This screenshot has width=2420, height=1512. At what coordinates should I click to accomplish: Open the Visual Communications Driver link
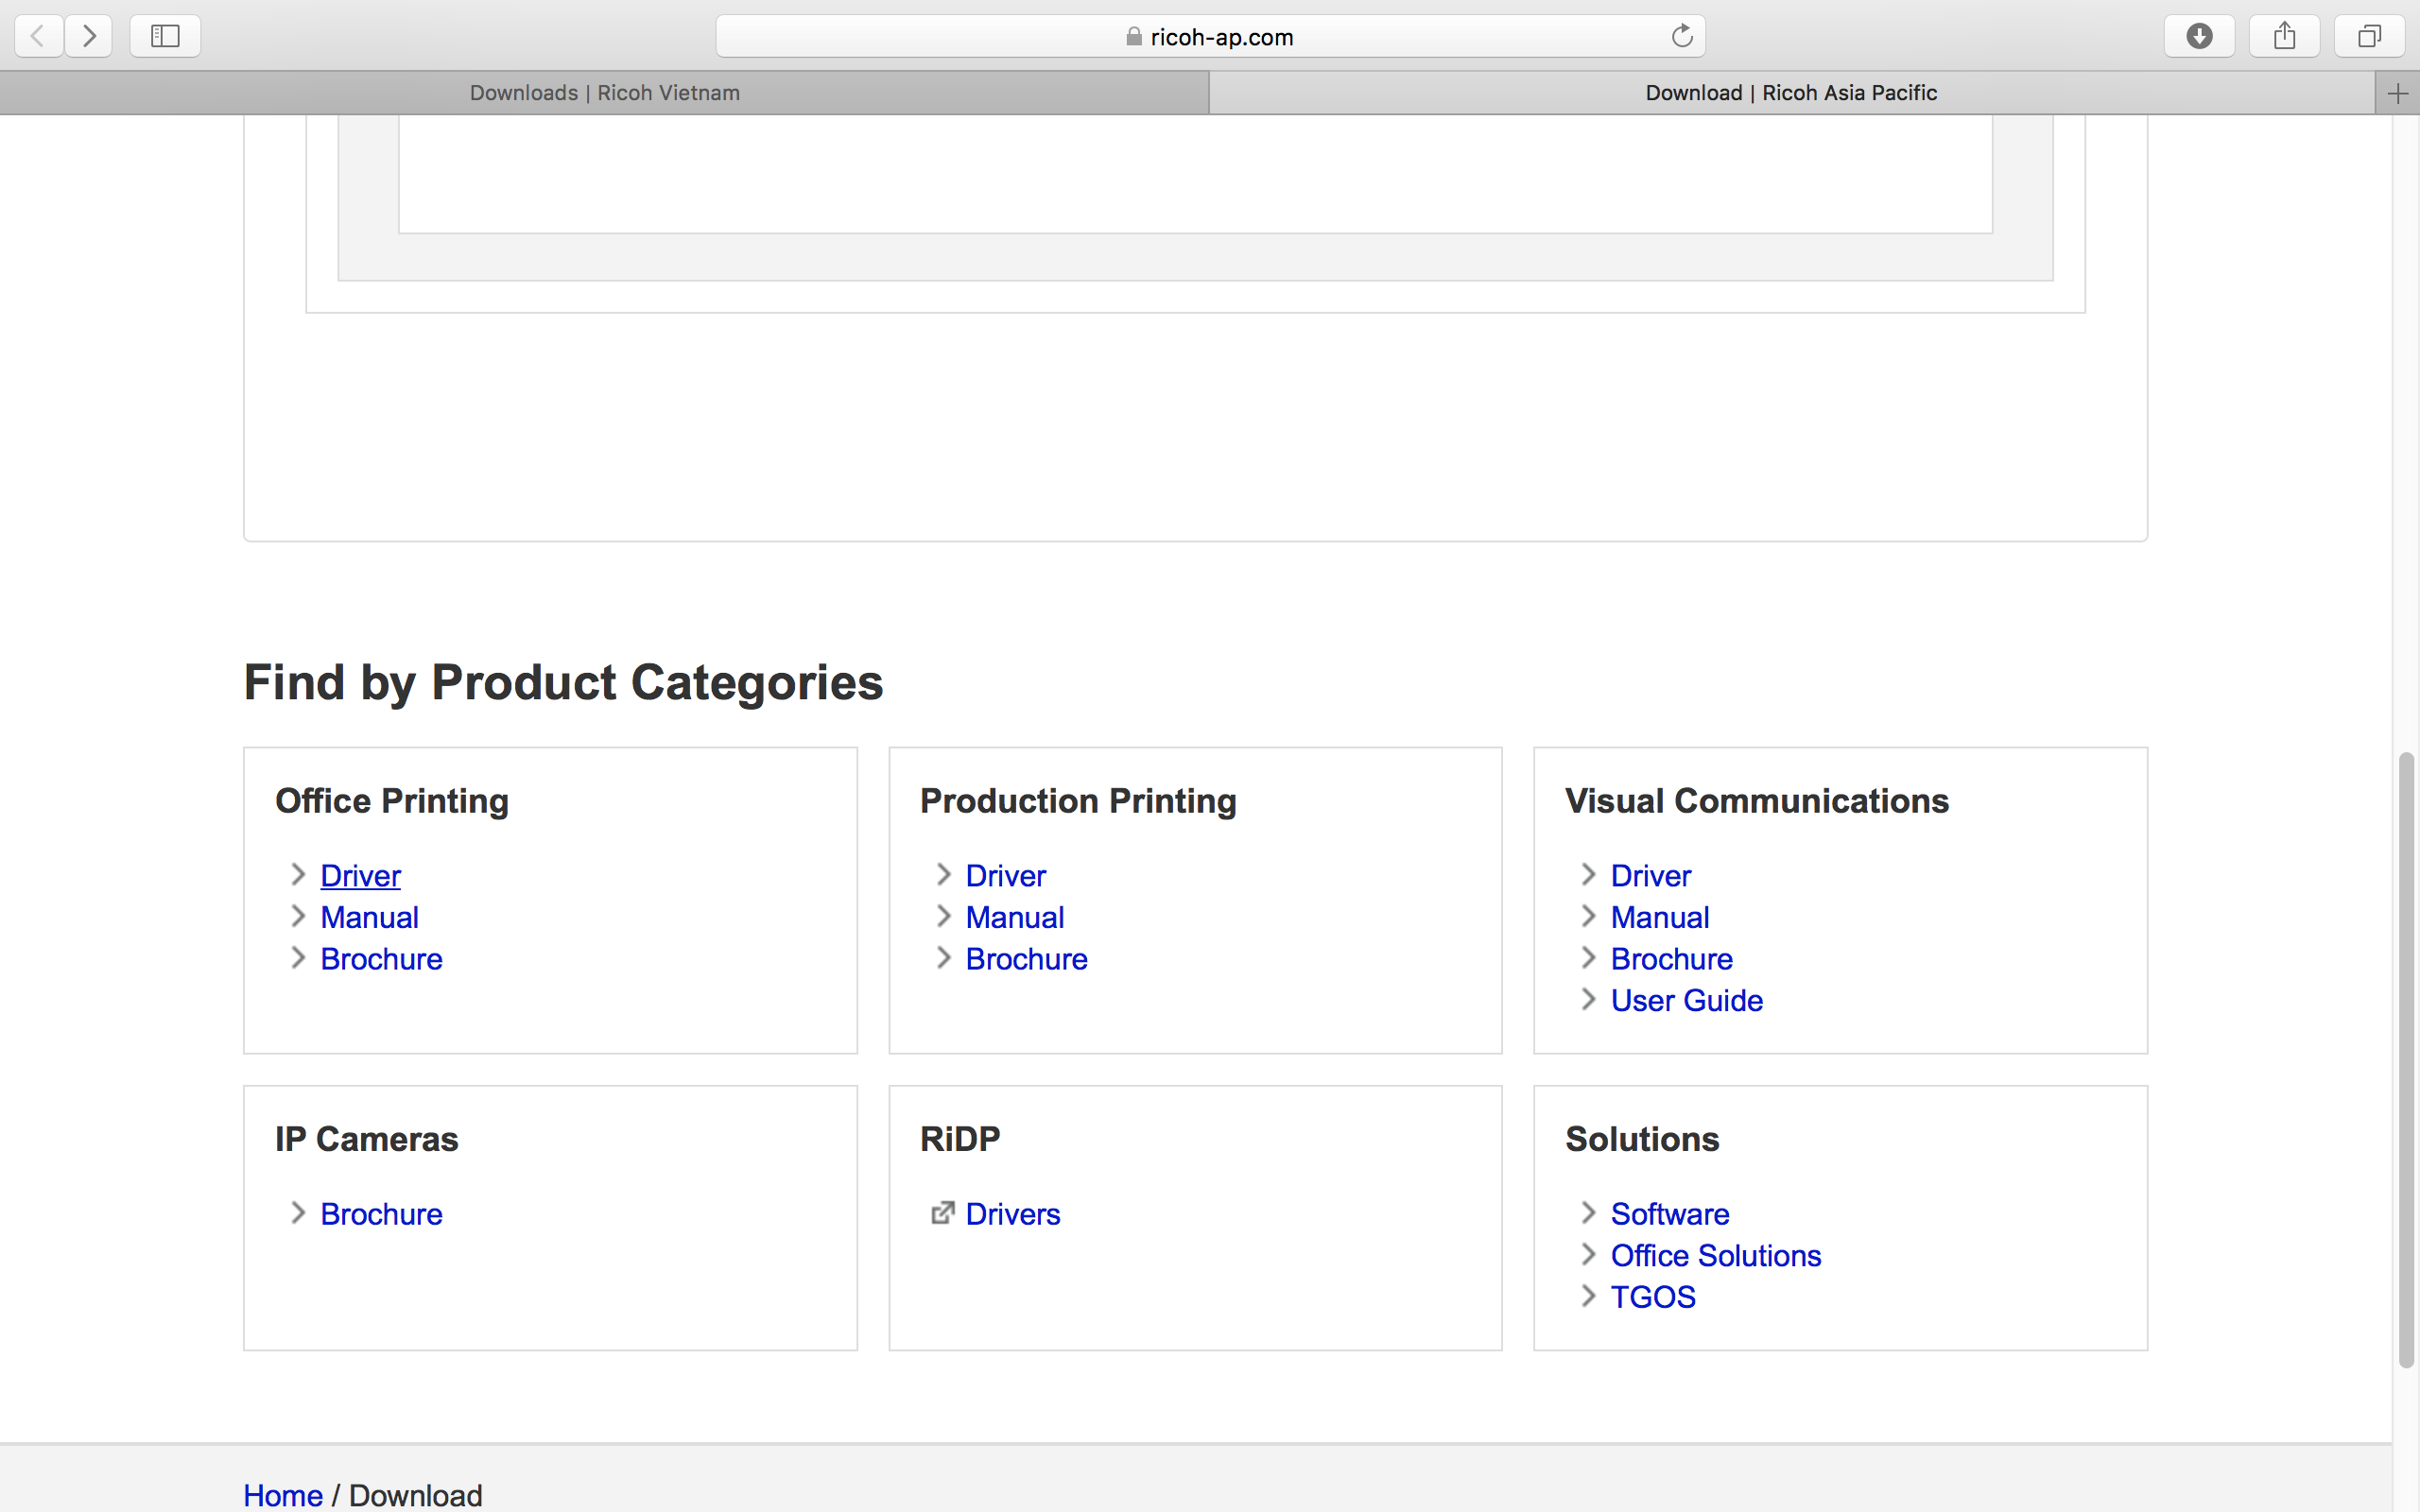click(x=1650, y=875)
